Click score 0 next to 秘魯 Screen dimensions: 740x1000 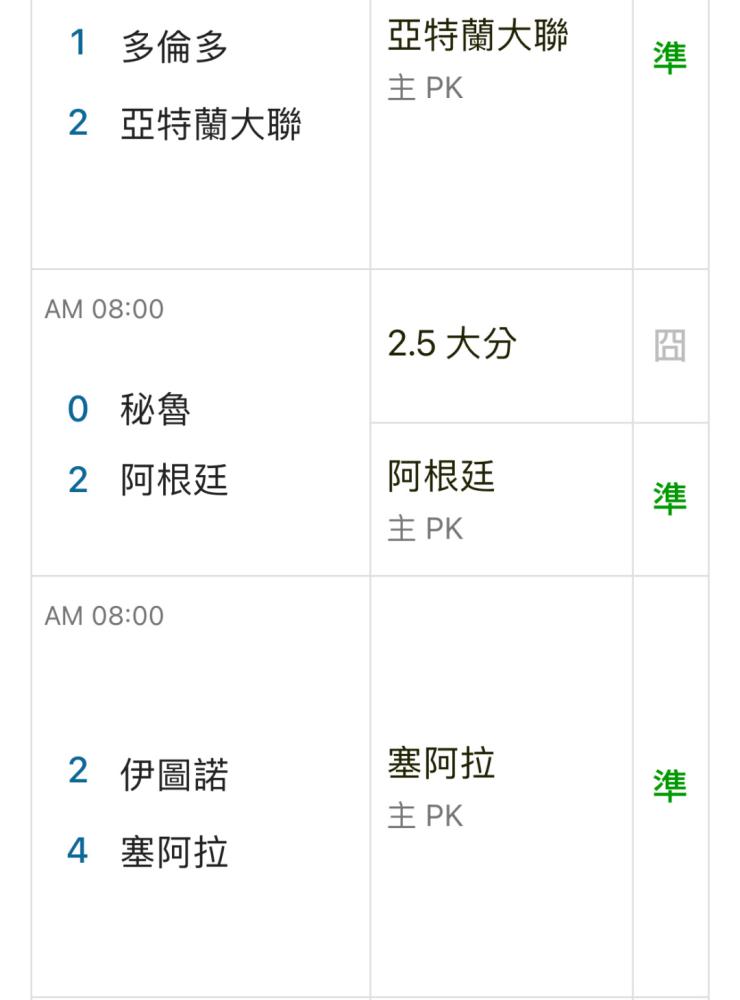78,409
